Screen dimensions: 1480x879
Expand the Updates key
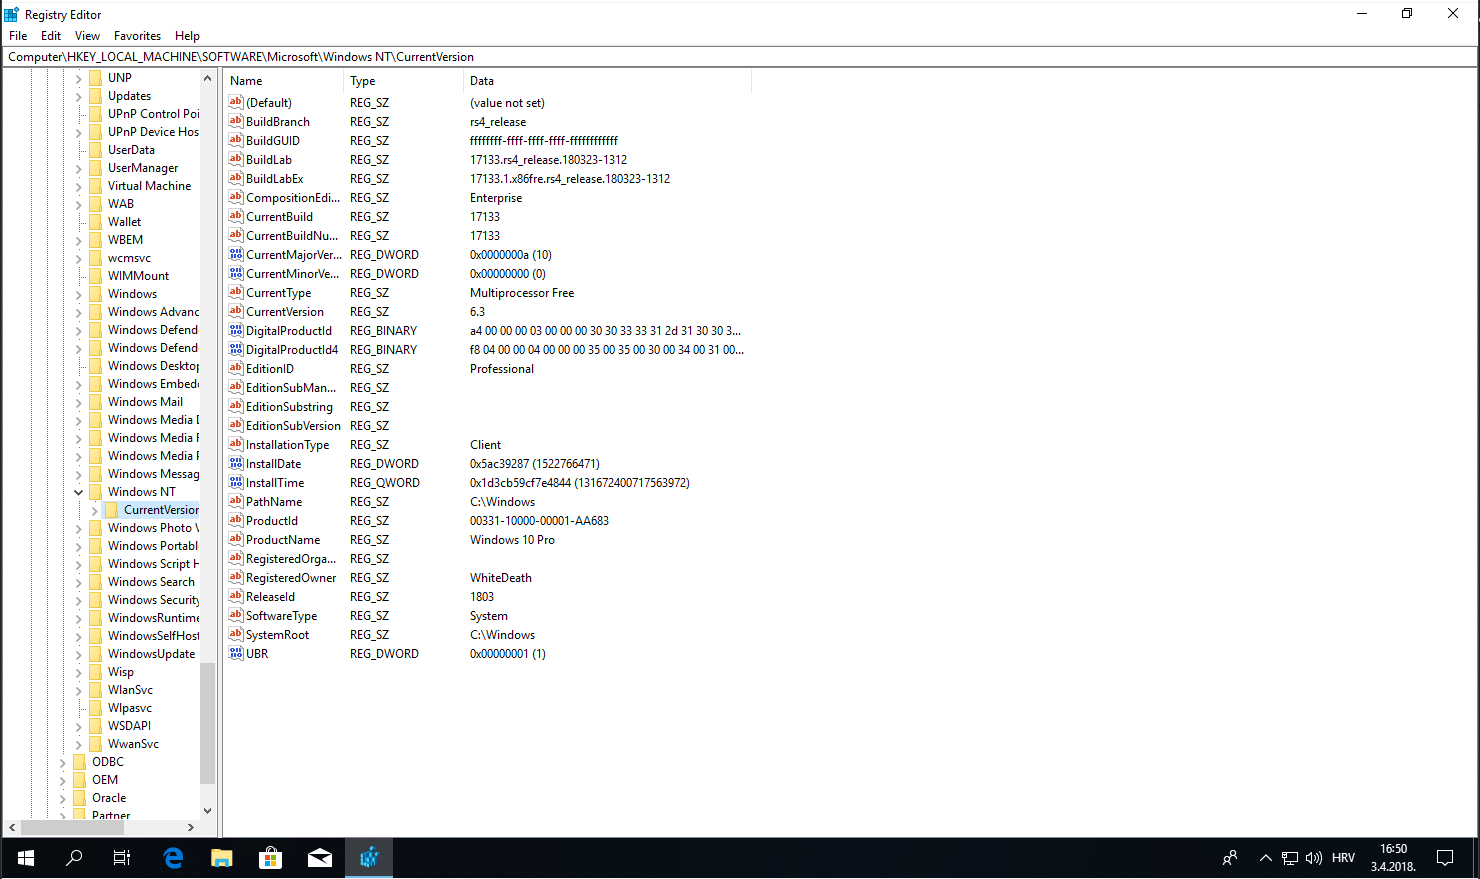click(79, 96)
